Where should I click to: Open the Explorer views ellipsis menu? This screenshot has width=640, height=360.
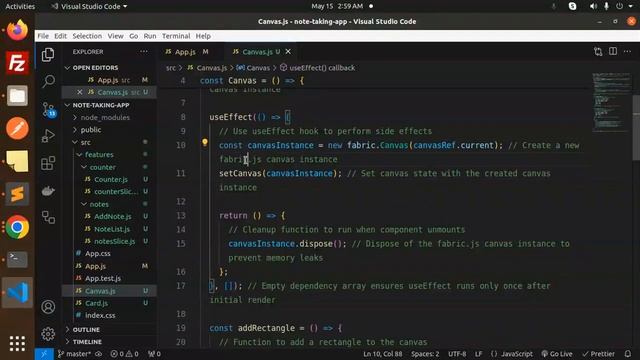click(144, 51)
